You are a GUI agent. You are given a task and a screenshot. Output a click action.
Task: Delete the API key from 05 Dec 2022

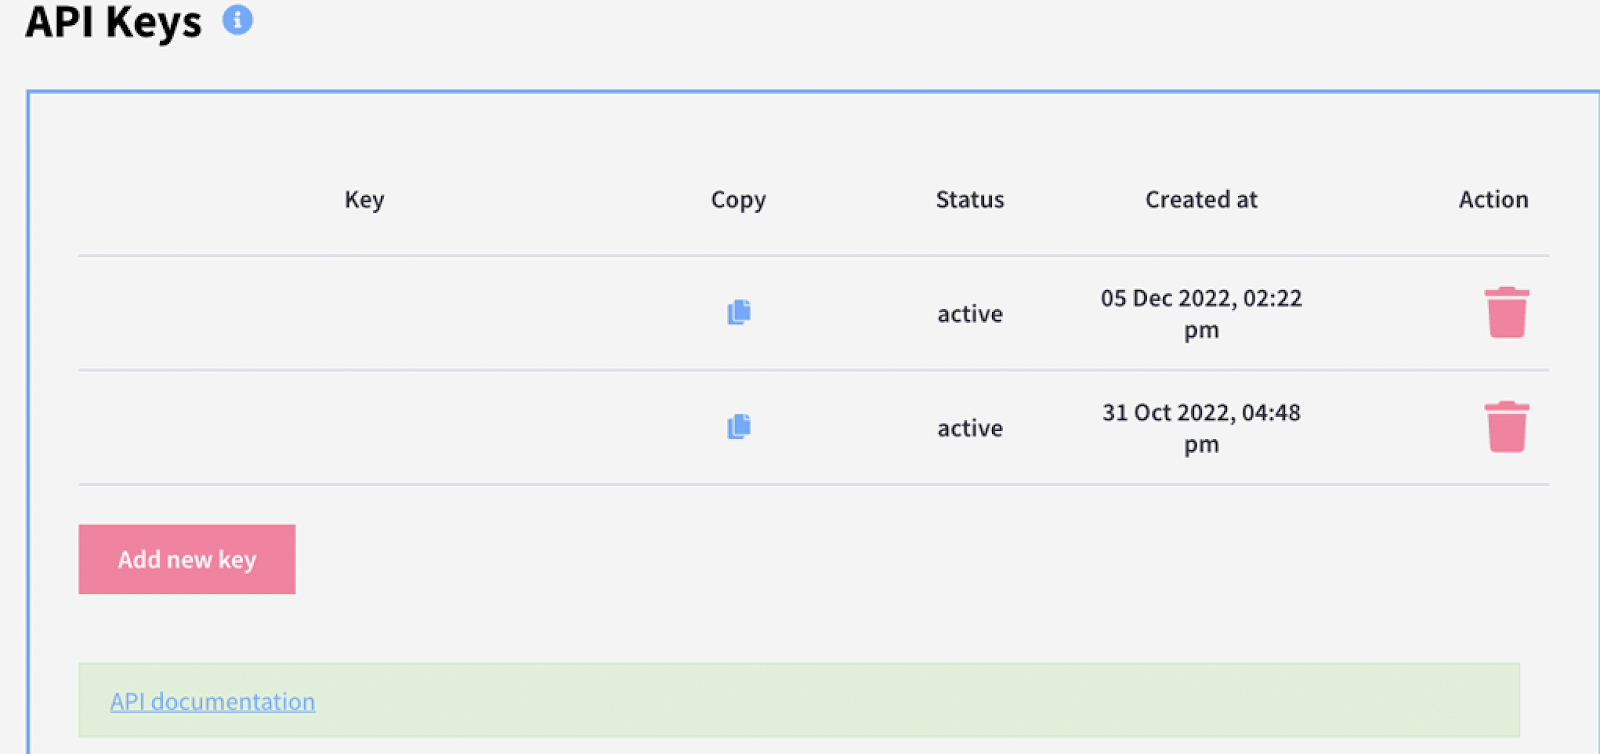(x=1506, y=313)
